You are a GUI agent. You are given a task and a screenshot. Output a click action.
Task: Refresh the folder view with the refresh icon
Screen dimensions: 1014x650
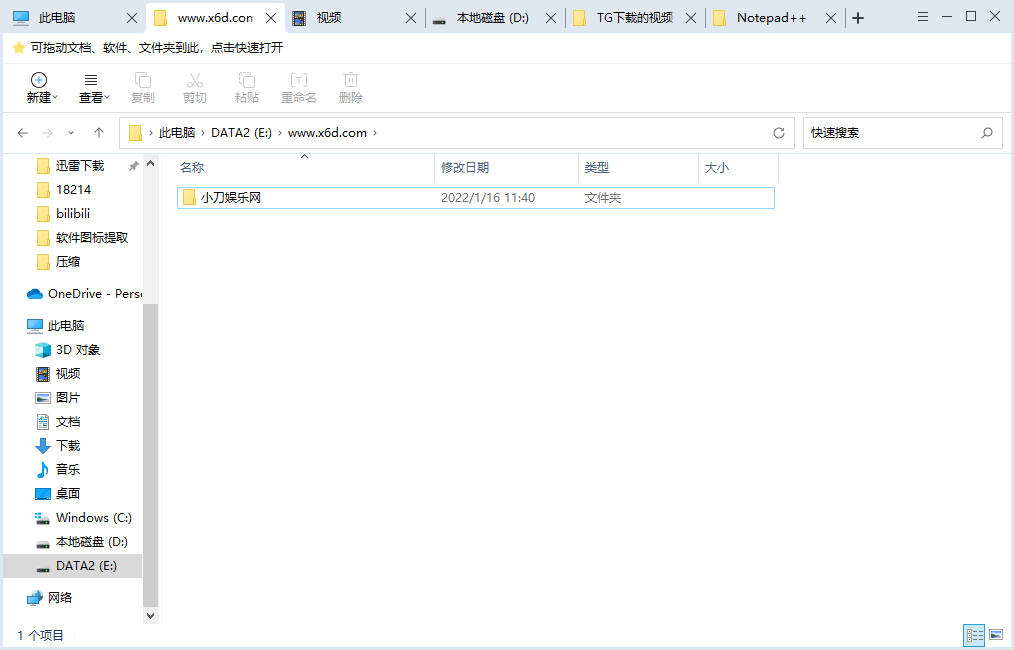[779, 132]
